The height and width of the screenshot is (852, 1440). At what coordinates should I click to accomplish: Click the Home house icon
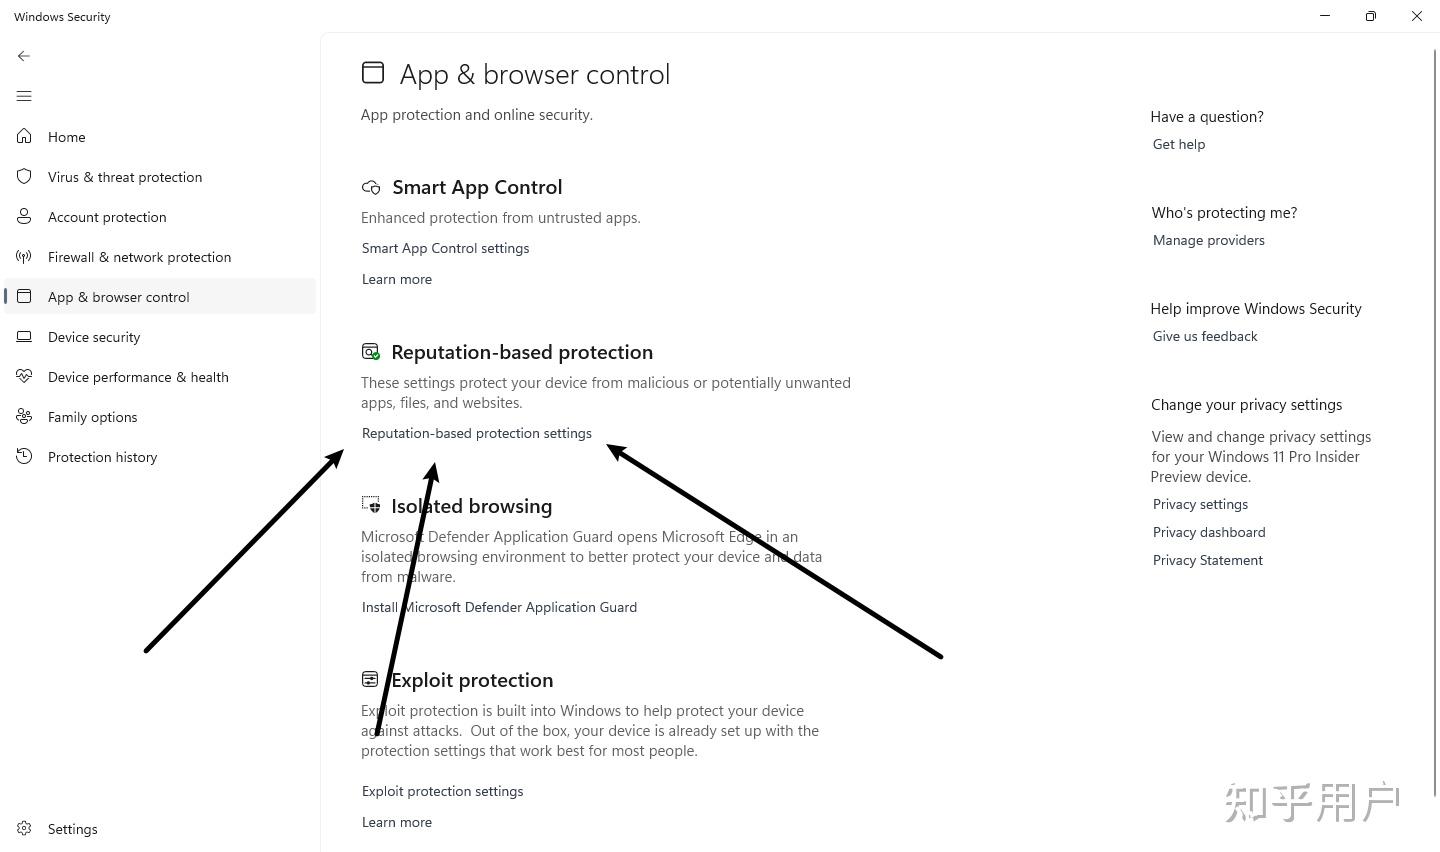(24, 136)
